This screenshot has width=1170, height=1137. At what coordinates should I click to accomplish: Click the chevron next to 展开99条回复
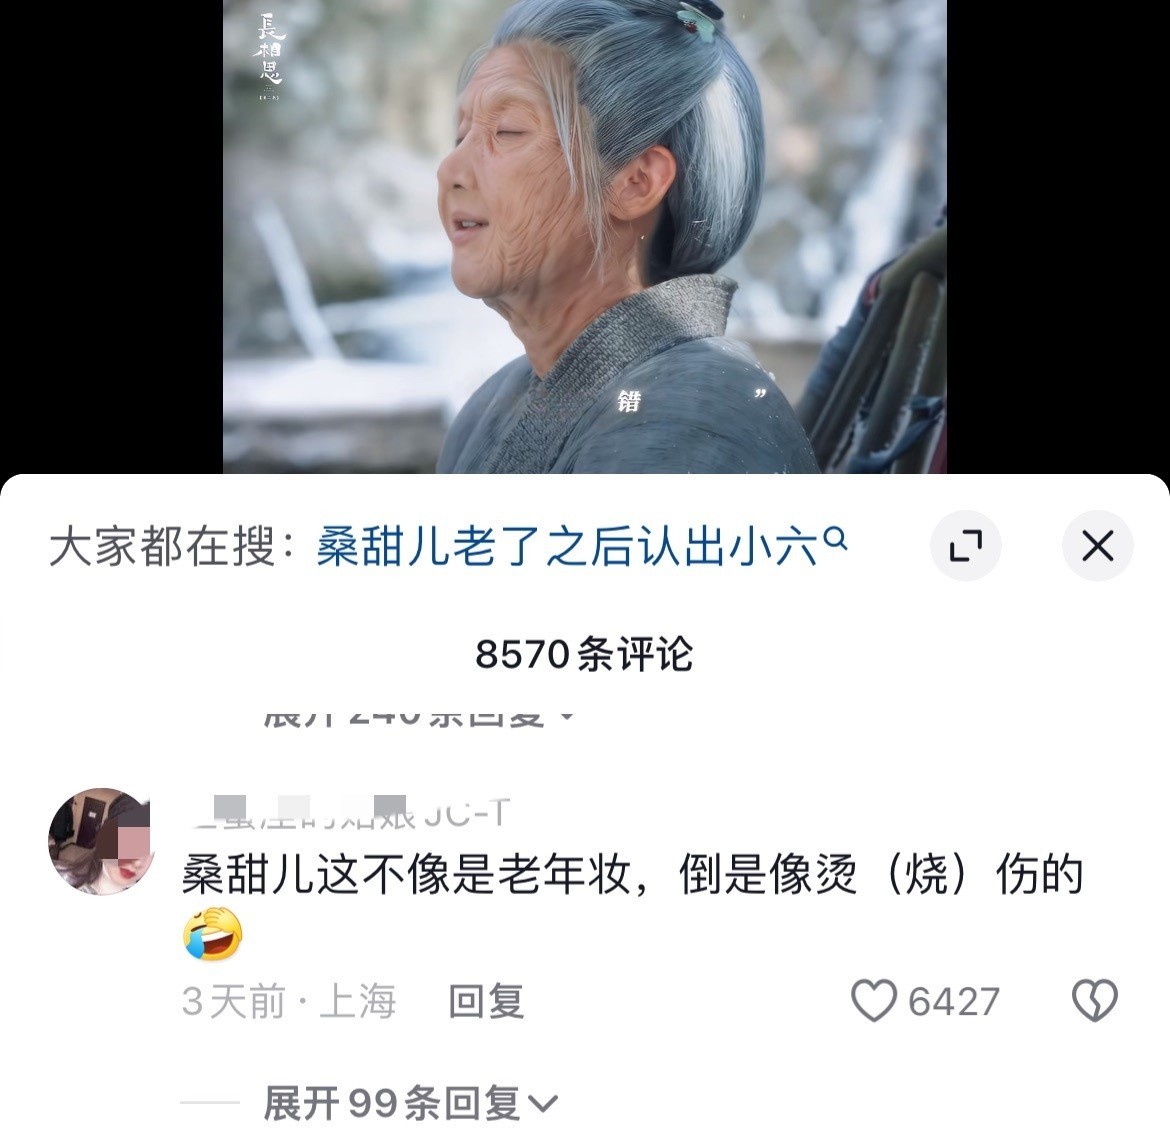[x=542, y=1103]
